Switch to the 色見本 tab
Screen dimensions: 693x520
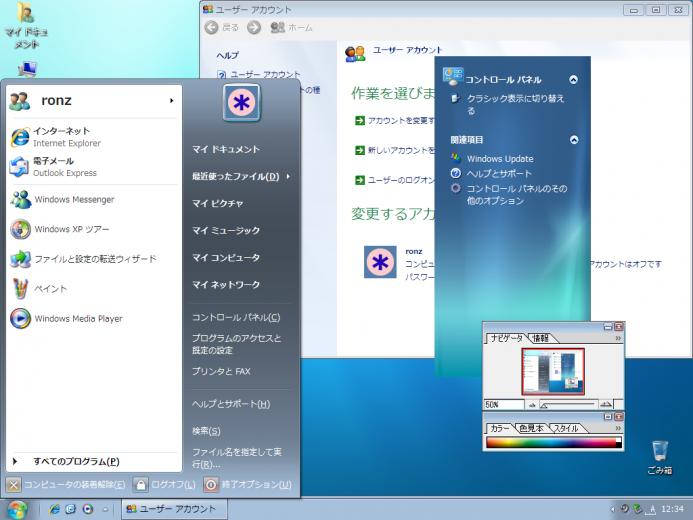tap(531, 429)
